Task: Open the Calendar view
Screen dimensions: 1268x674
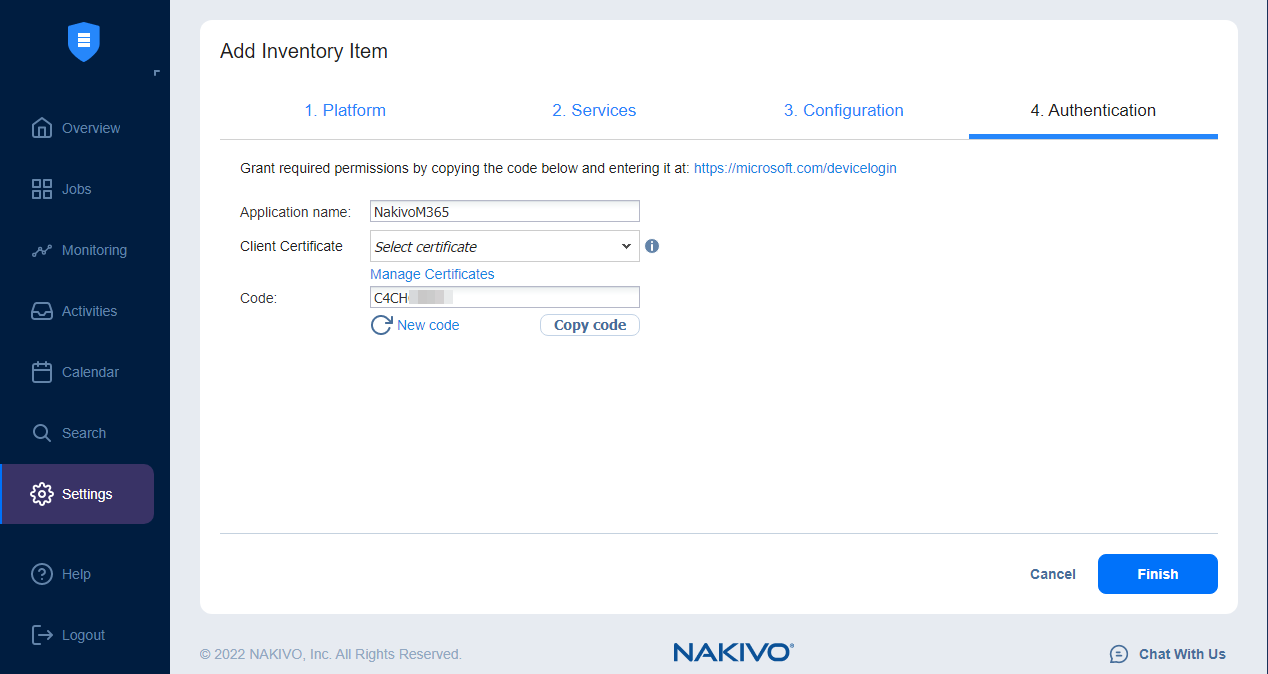Action: tap(42, 371)
